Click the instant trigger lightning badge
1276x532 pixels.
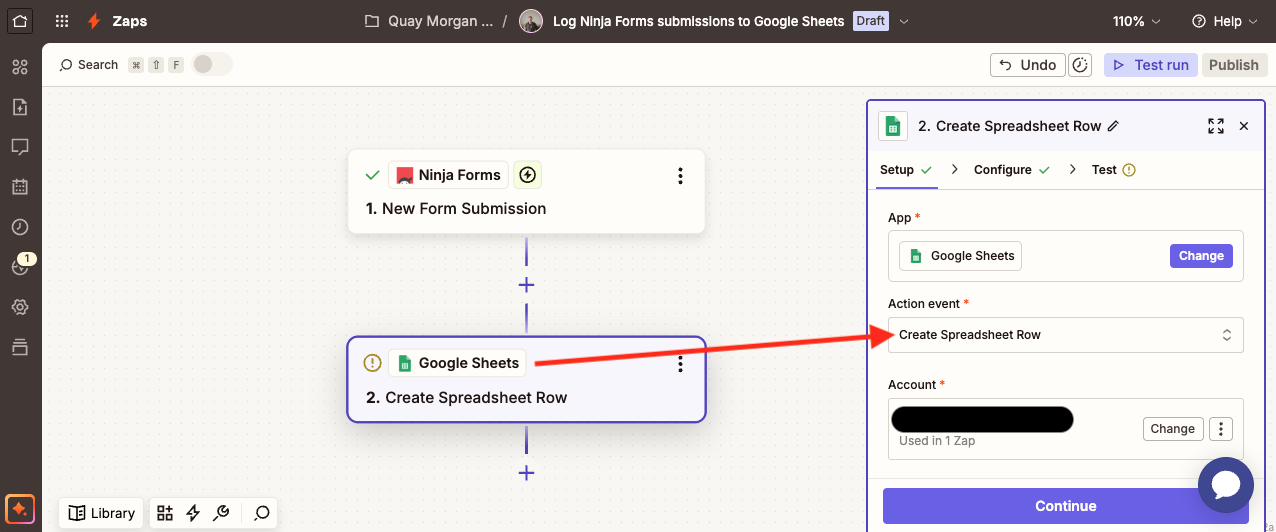coord(528,175)
